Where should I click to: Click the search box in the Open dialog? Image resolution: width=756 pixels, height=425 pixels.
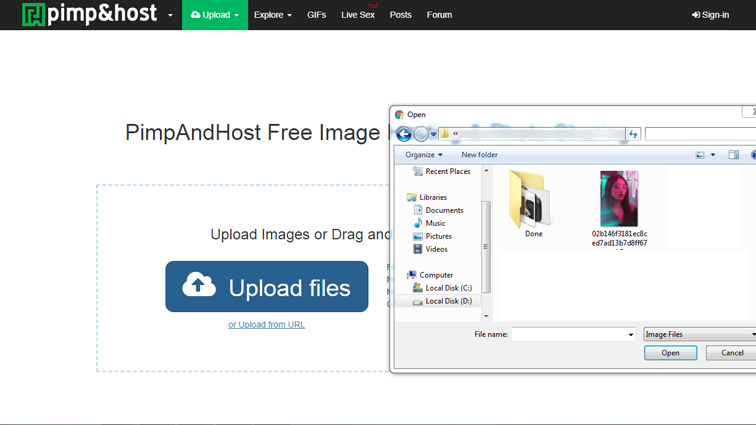[700, 134]
